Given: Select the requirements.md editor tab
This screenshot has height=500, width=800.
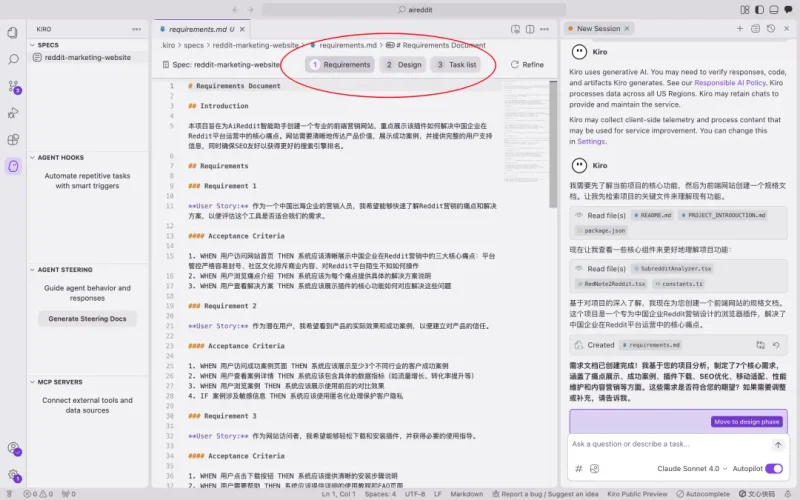Looking at the screenshot, I should [x=202, y=29].
